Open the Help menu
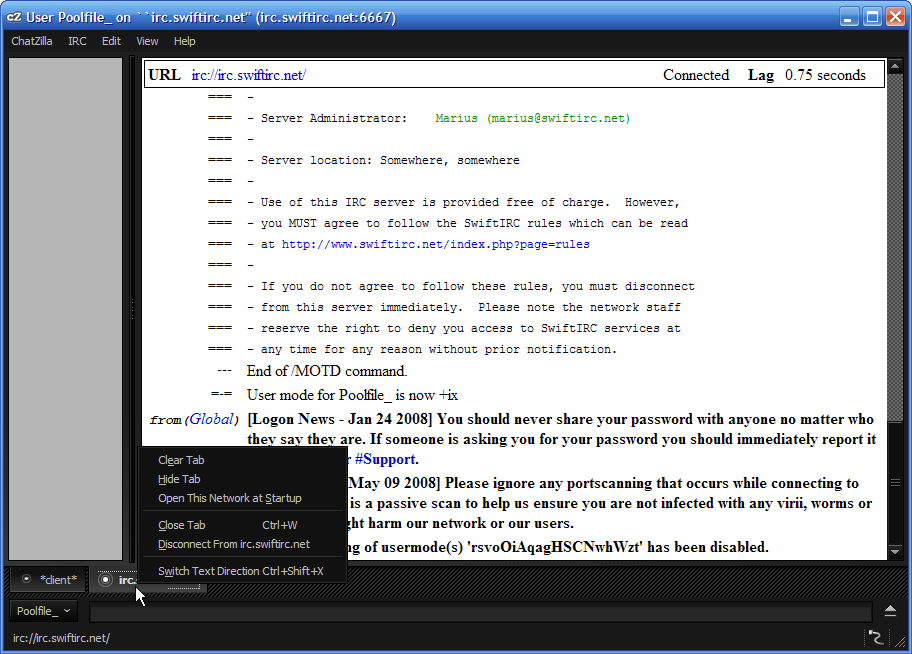This screenshot has width=912, height=654. 184,41
